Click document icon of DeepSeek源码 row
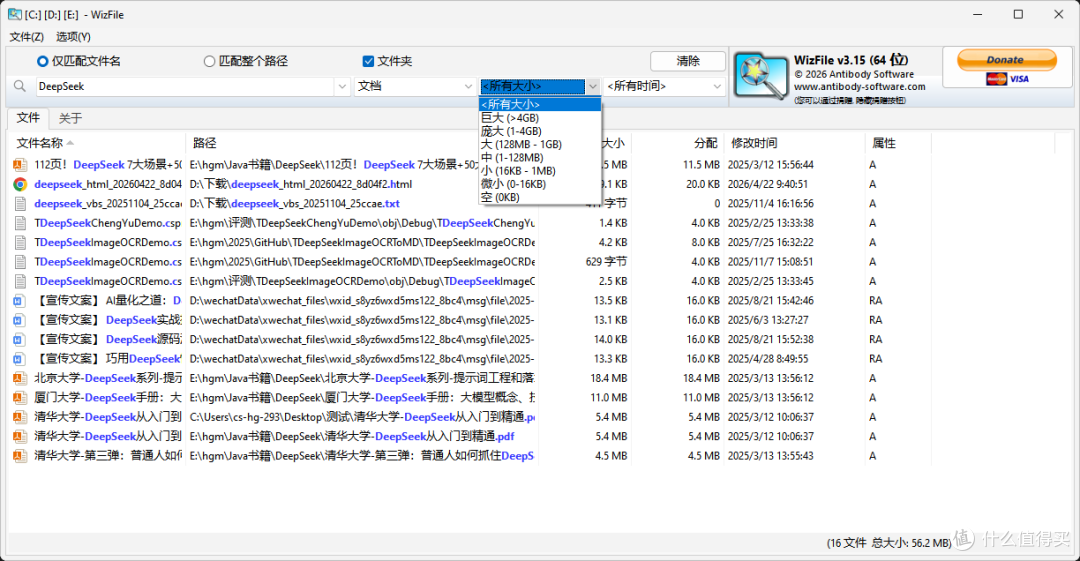The image size is (1080, 561). point(20,339)
